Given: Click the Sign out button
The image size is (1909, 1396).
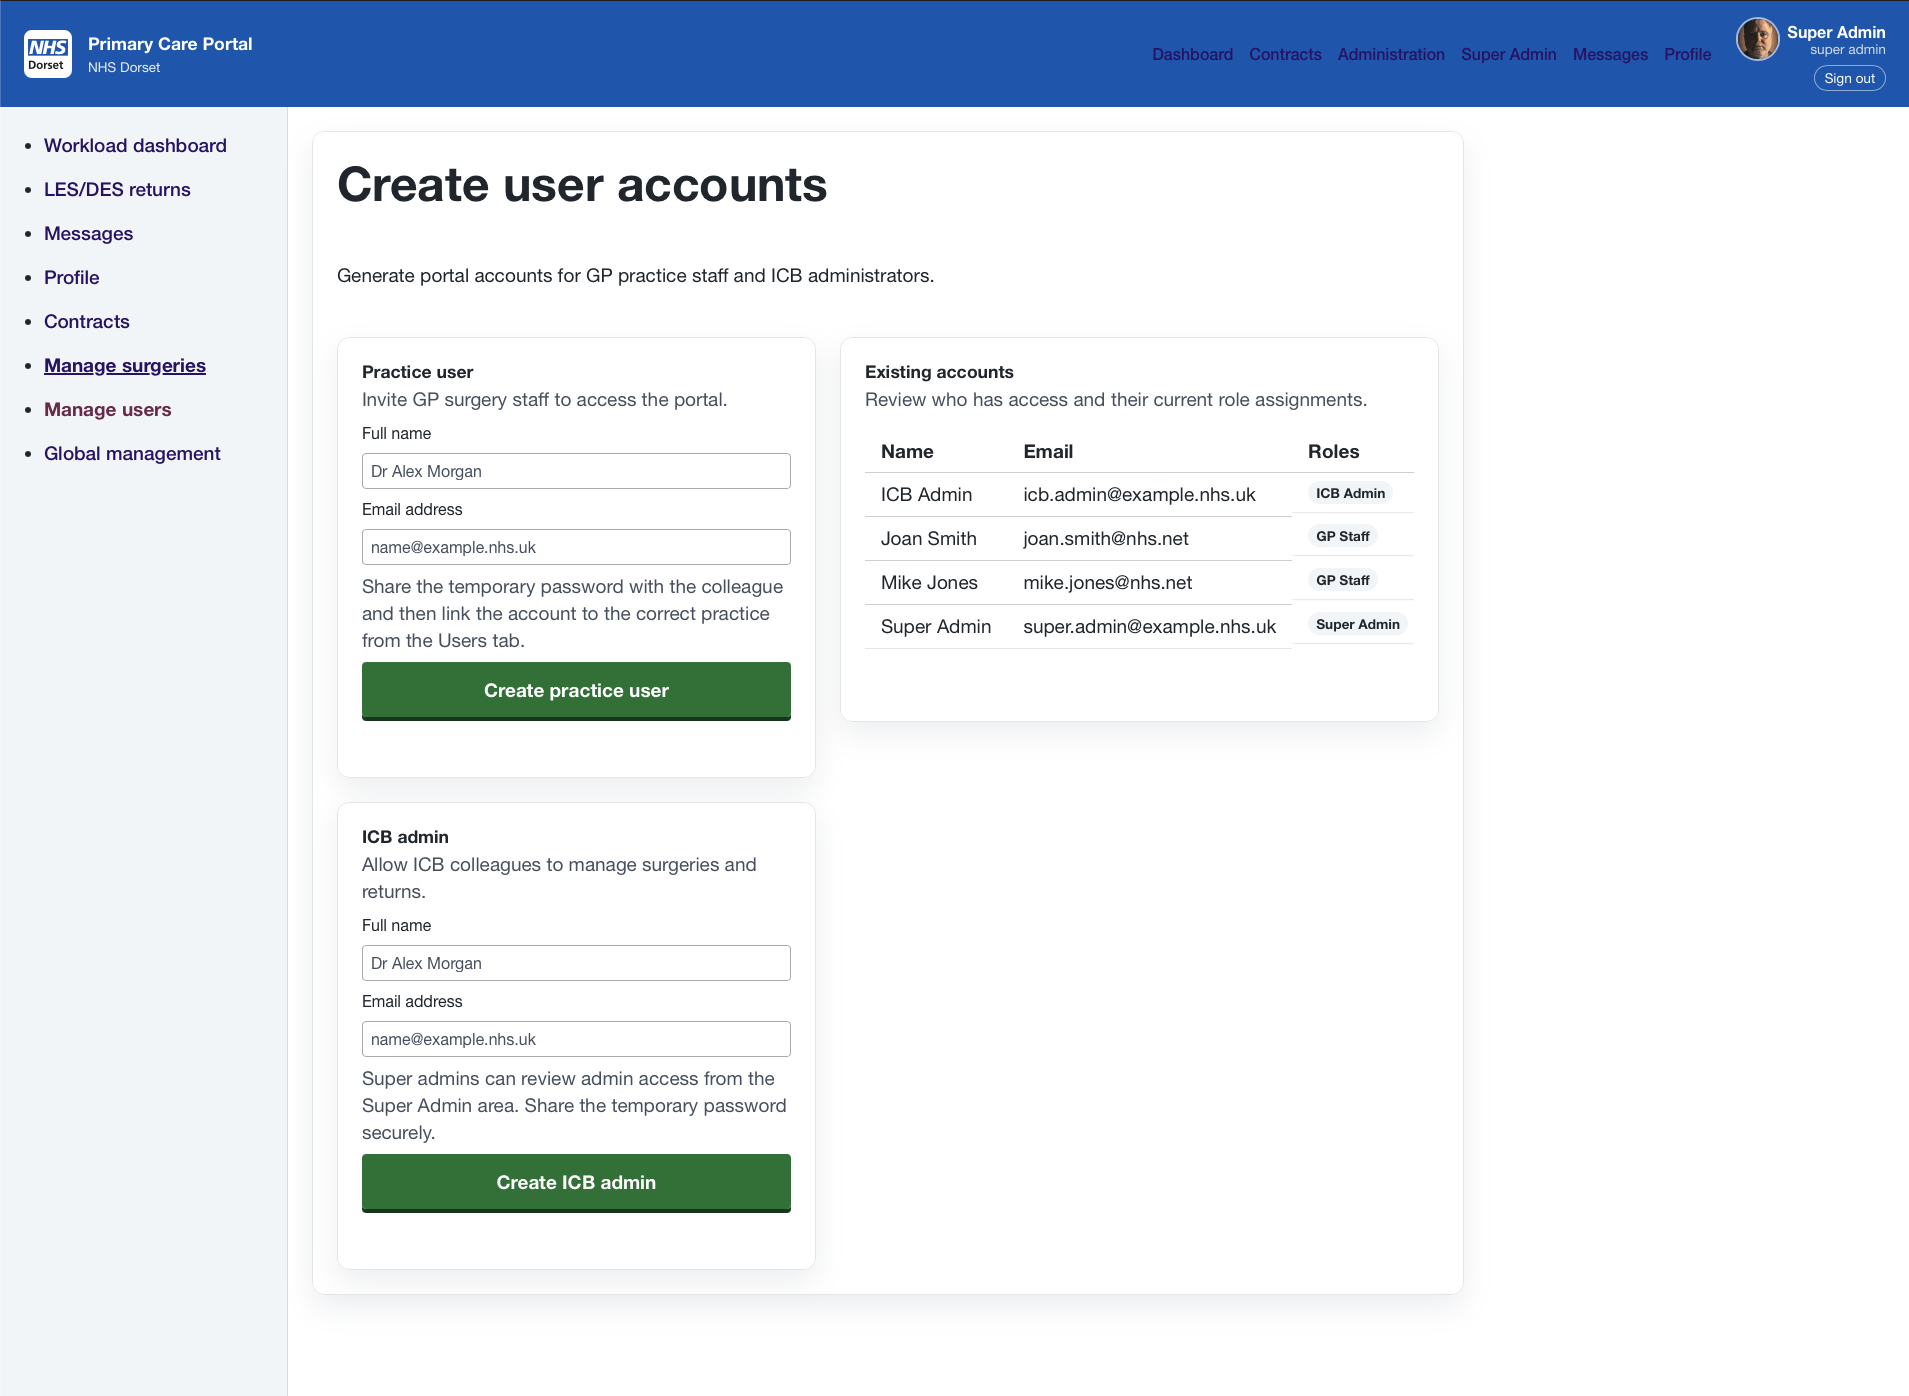Looking at the screenshot, I should [1849, 78].
